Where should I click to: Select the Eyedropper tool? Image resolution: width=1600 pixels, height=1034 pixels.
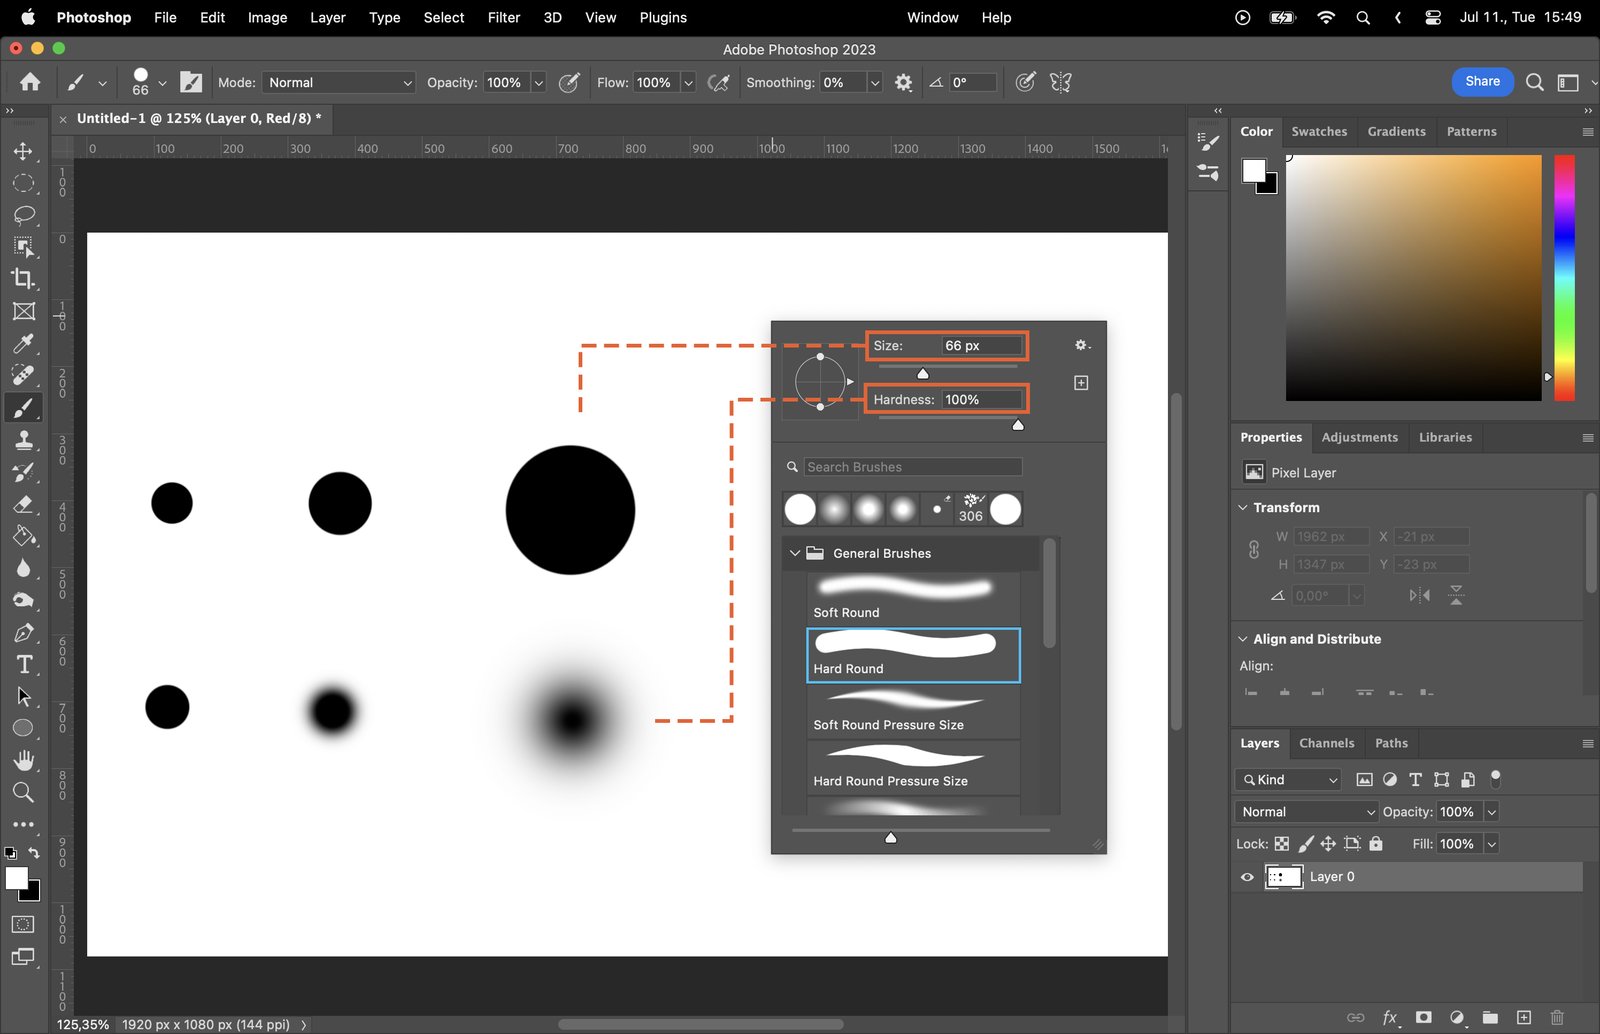[23, 344]
